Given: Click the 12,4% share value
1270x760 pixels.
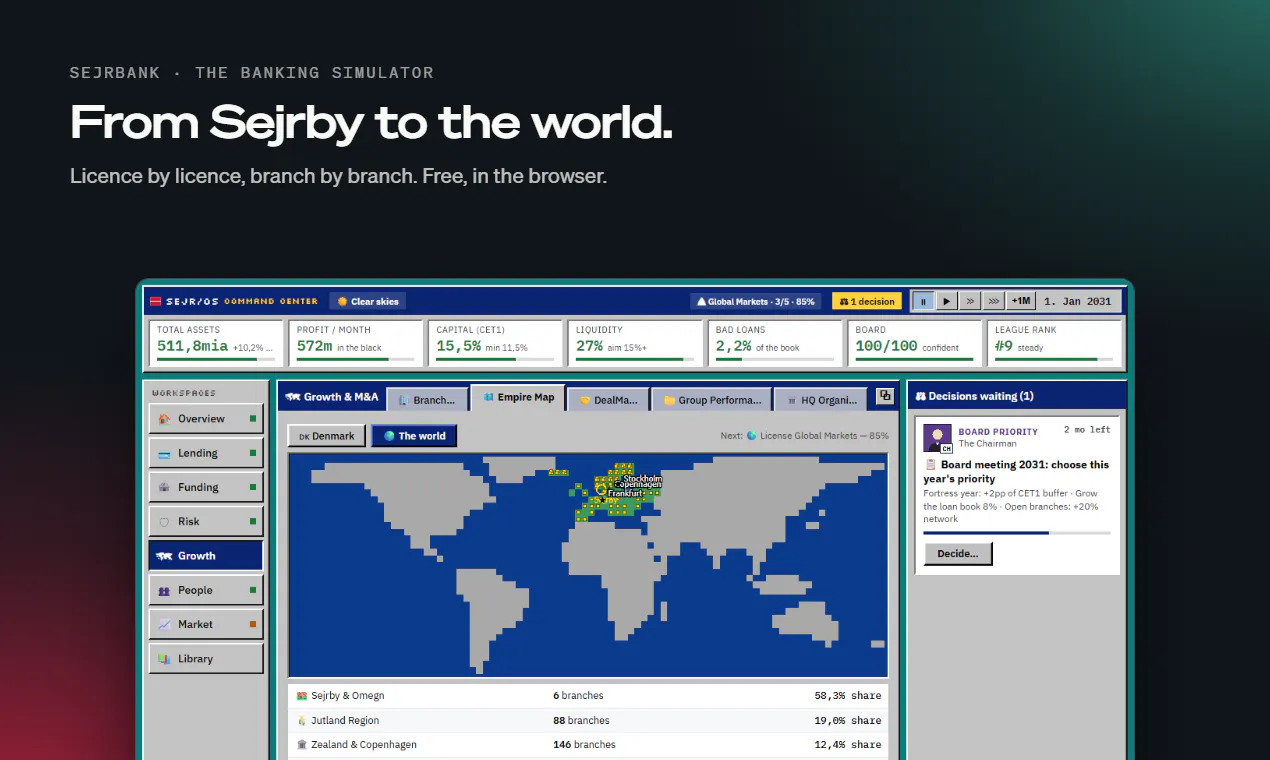Looking at the screenshot, I should [x=848, y=744].
